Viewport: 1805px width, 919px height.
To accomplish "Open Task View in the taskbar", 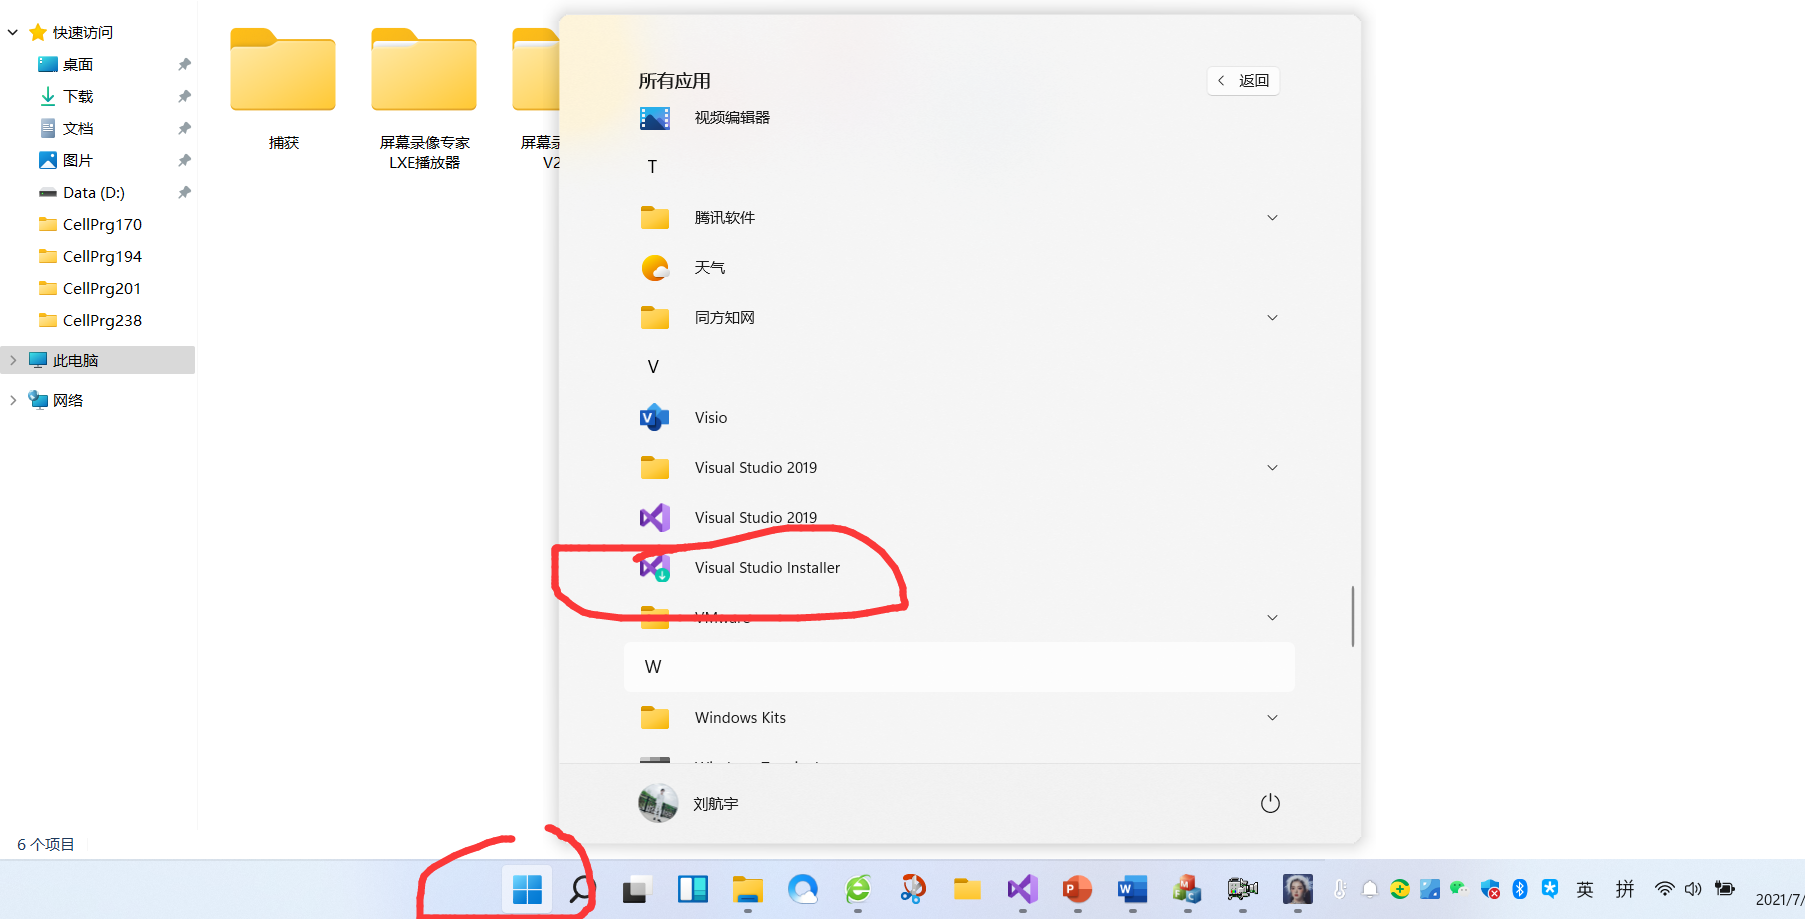I will [x=637, y=889].
